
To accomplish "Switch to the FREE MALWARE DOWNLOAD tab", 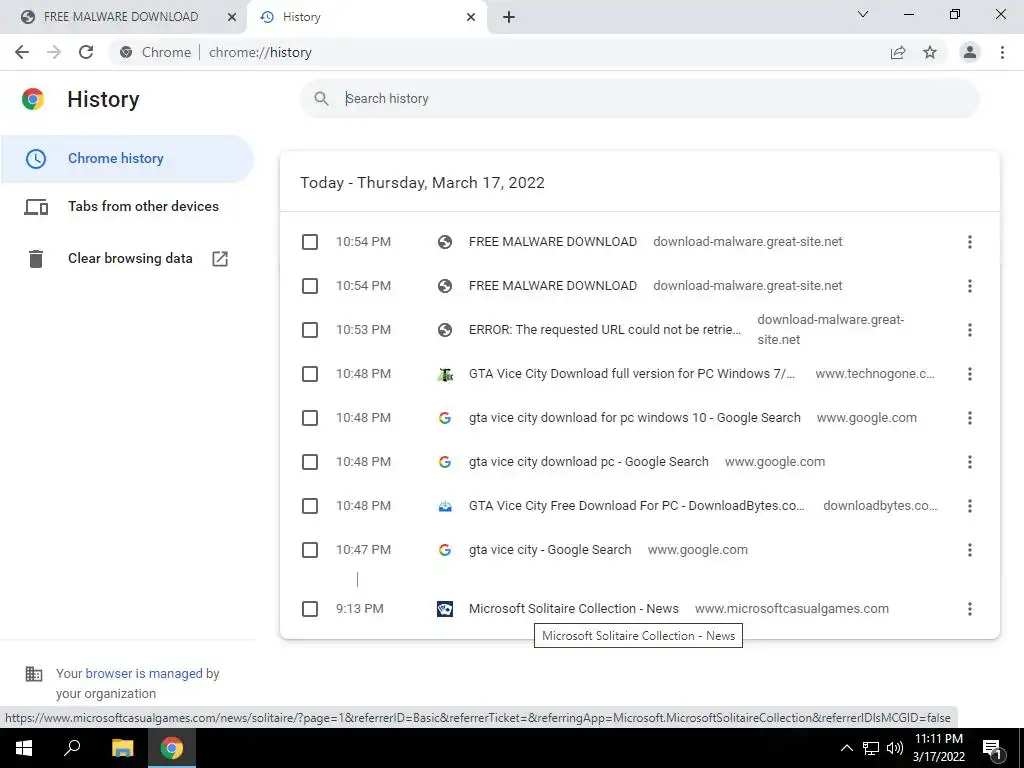I will [x=121, y=17].
